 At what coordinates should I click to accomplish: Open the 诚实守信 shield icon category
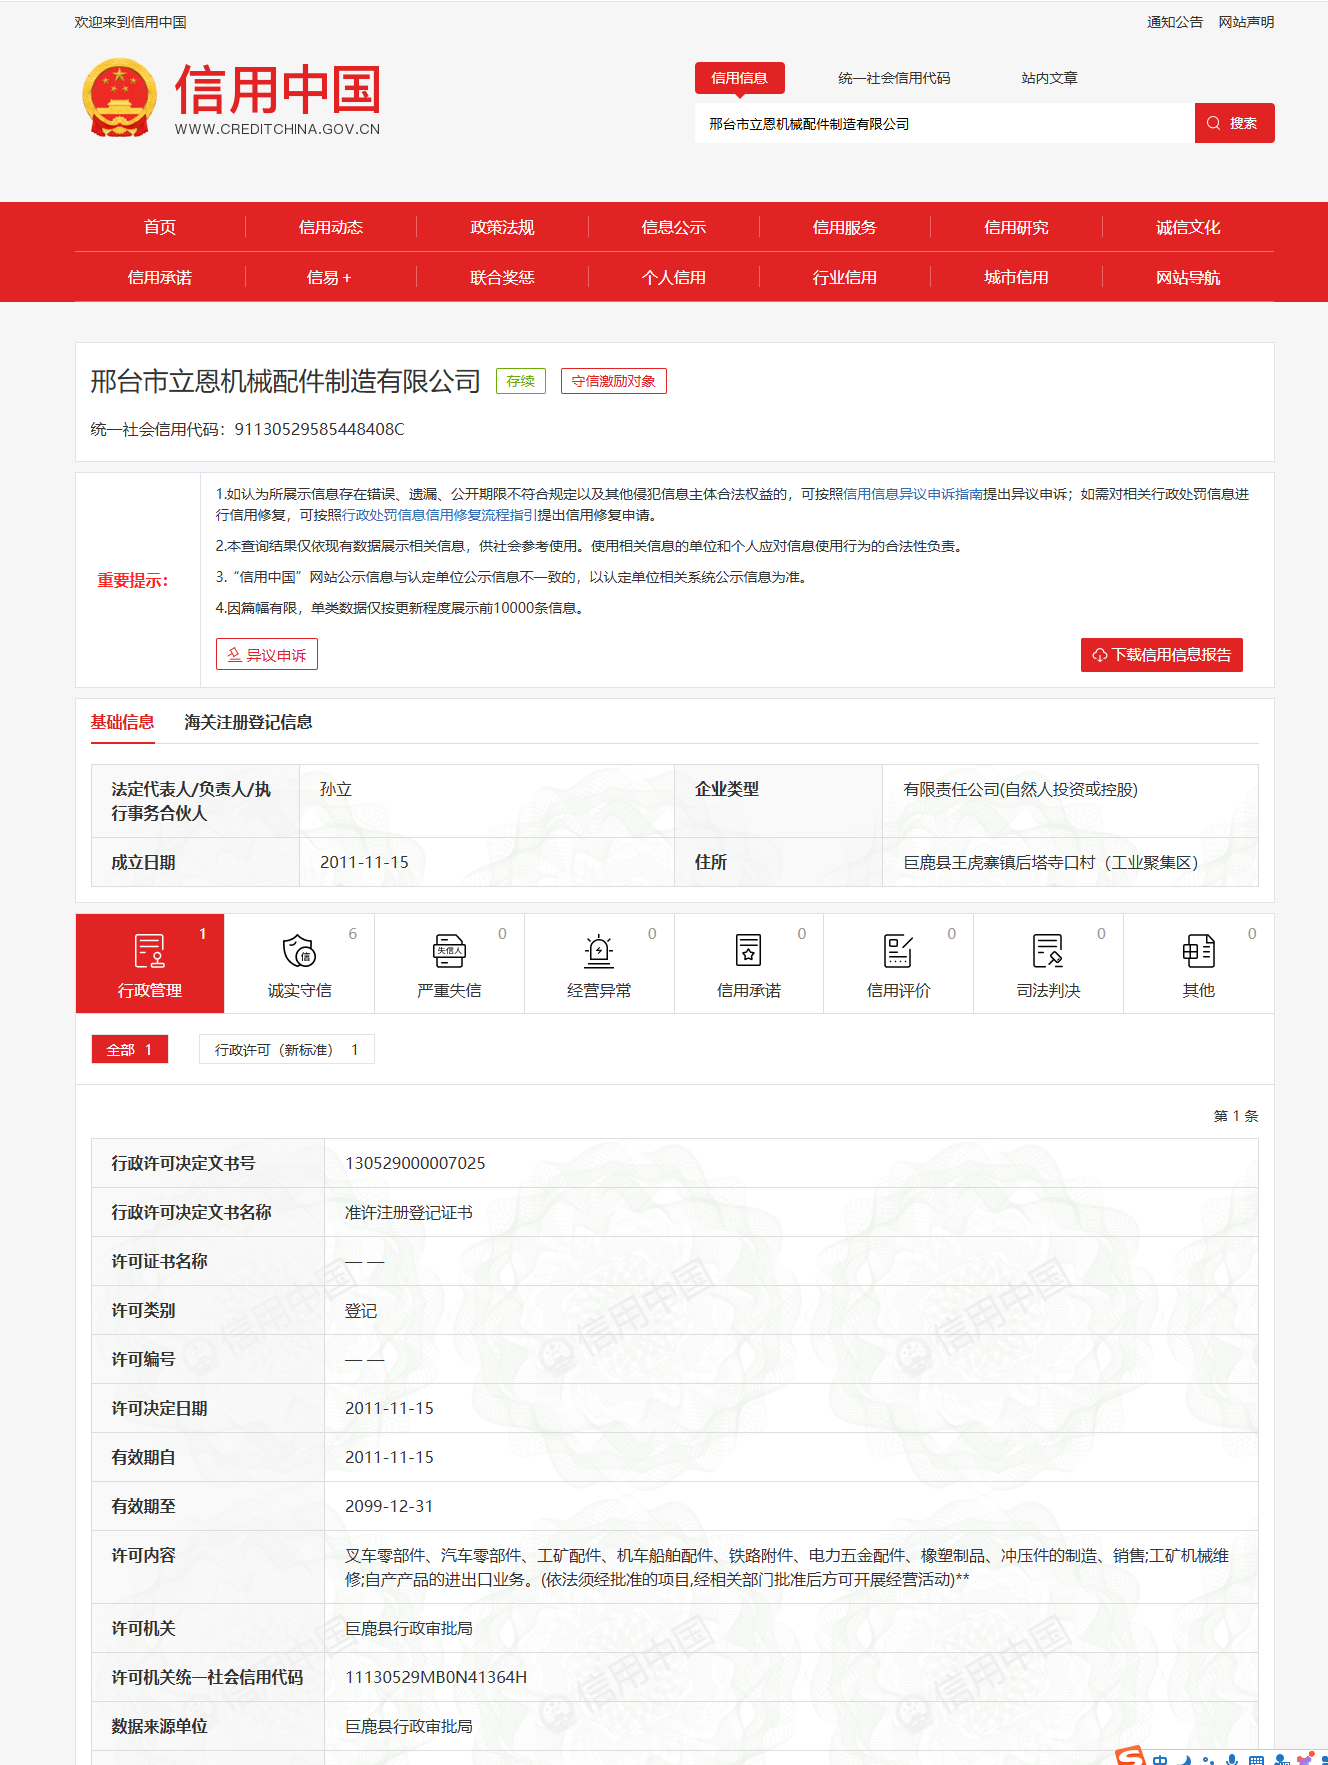tap(299, 963)
